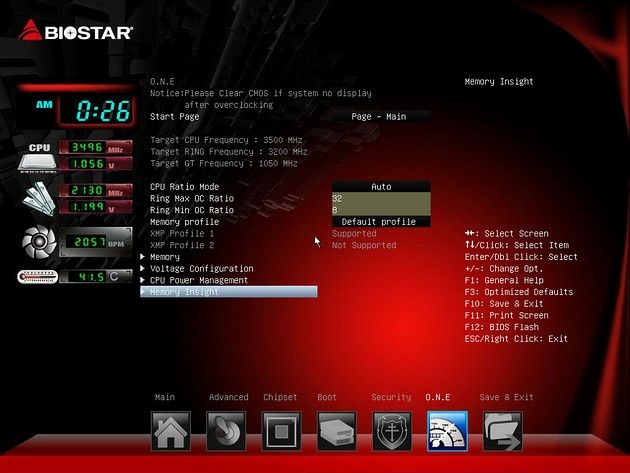Switch to the Main tab label
This screenshot has height=473, width=630.
coord(165,397)
